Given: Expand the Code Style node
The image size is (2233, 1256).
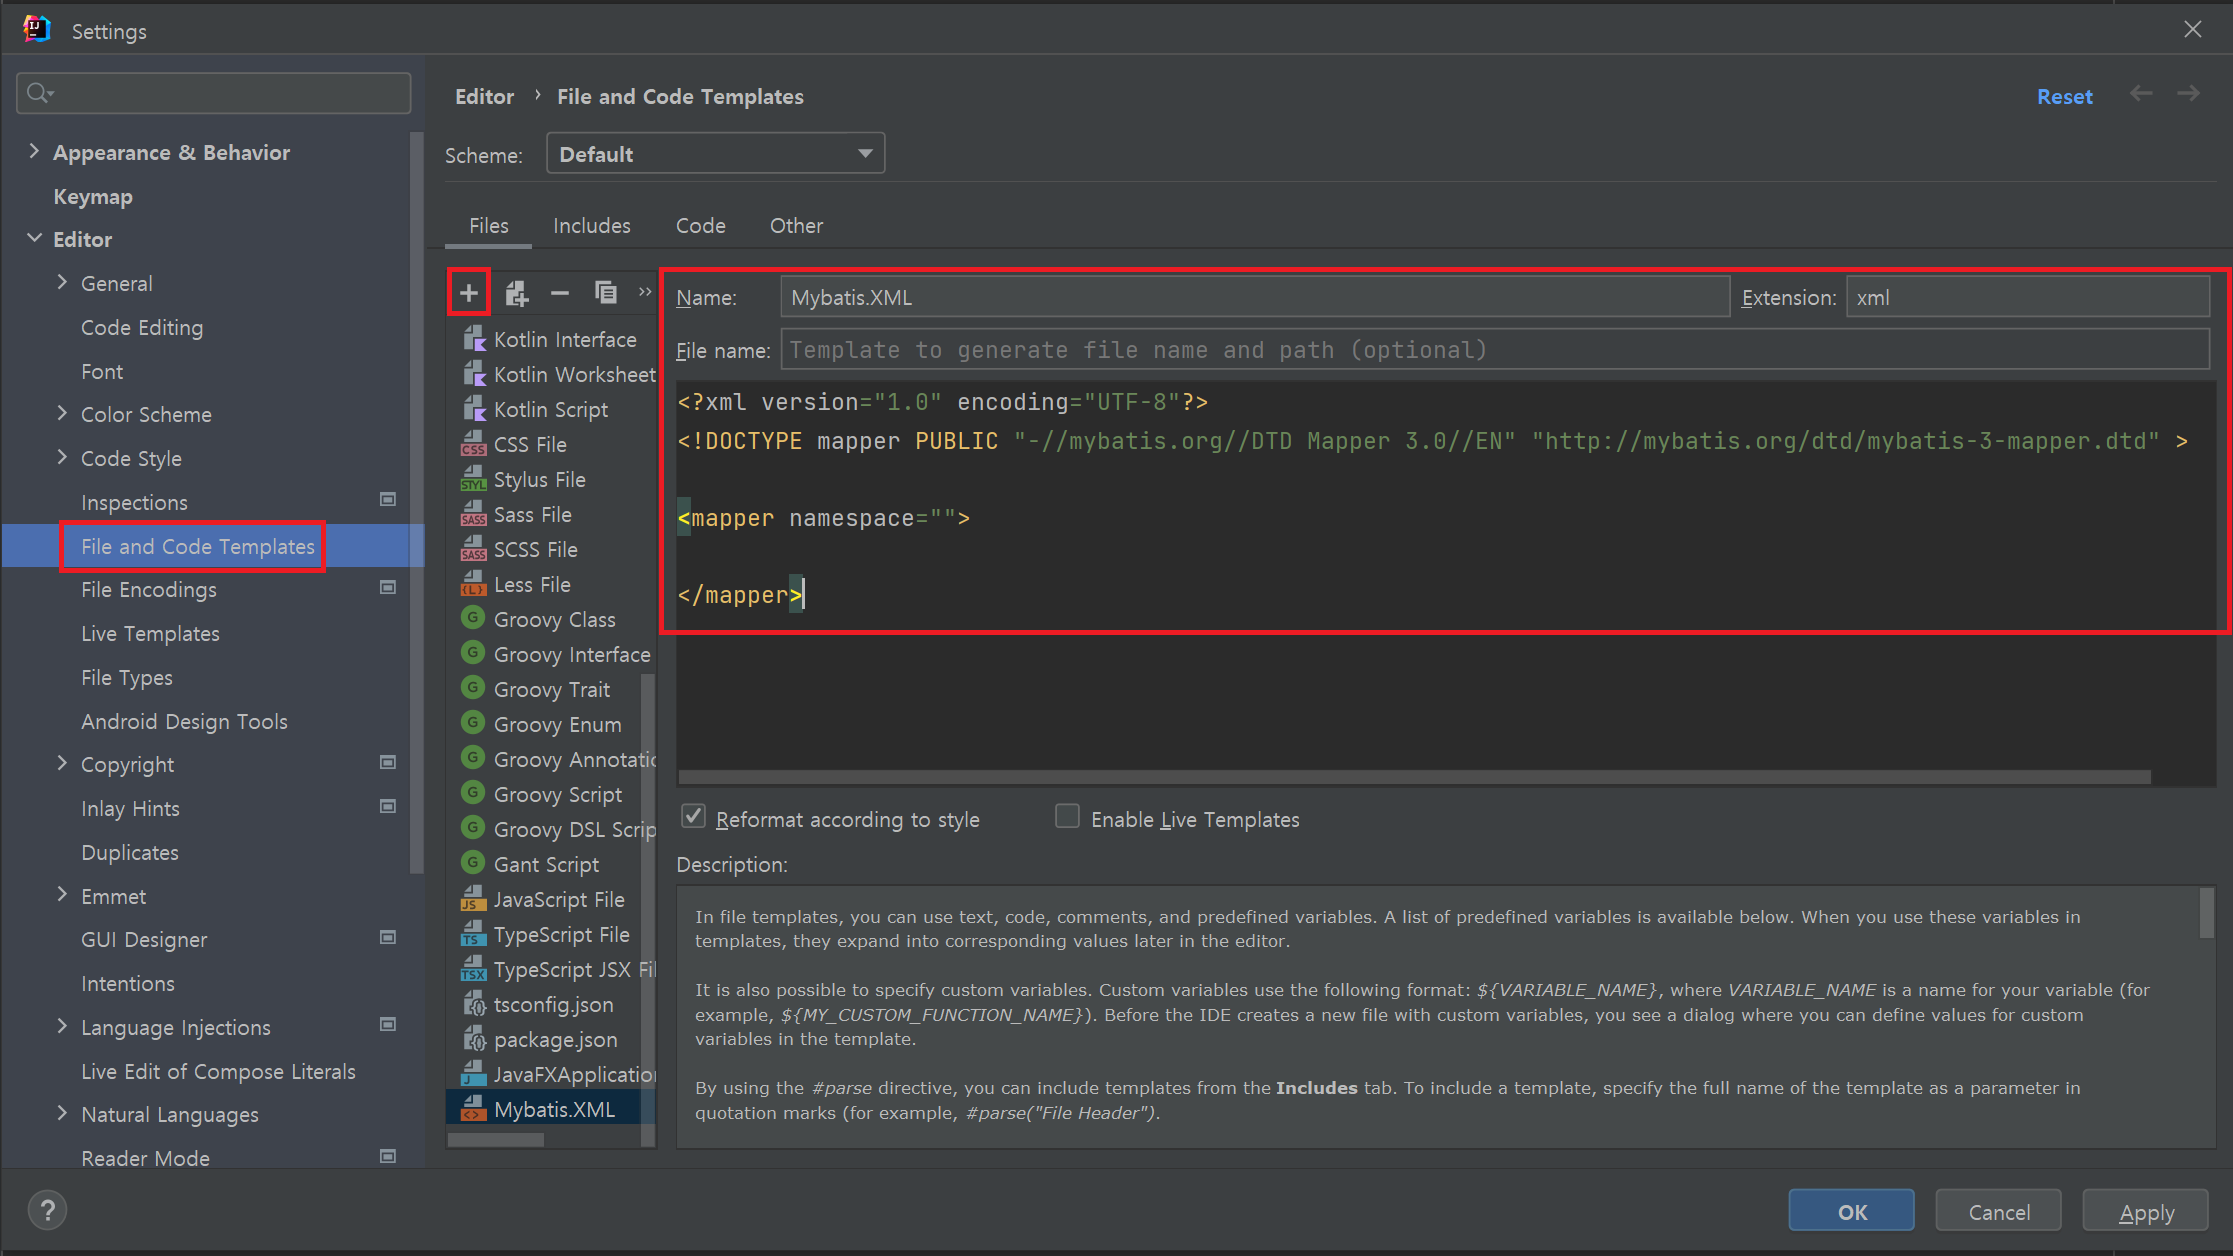Looking at the screenshot, I should [x=62, y=457].
